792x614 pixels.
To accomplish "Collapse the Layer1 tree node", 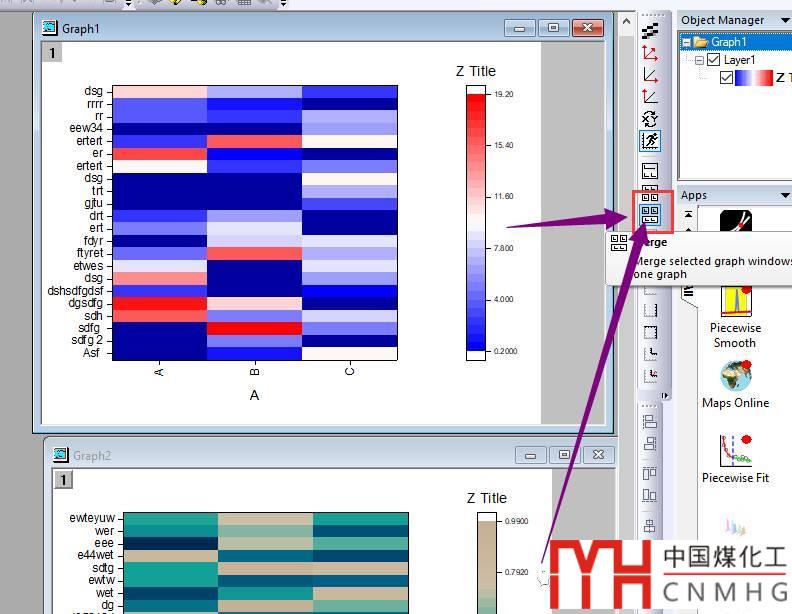I will 699,60.
